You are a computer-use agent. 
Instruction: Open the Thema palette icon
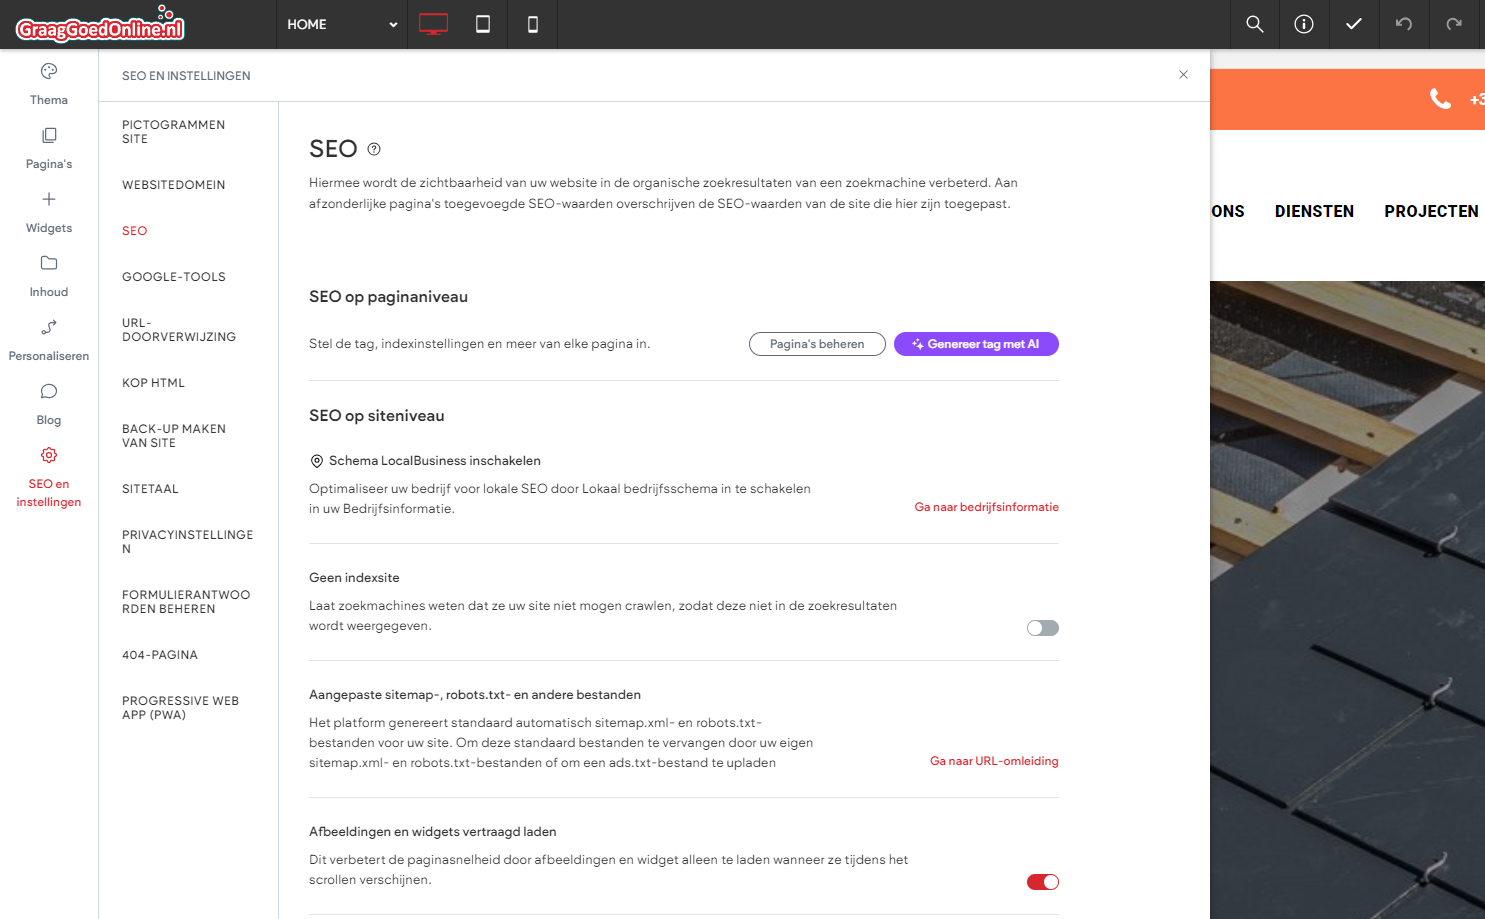tap(49, 71)
